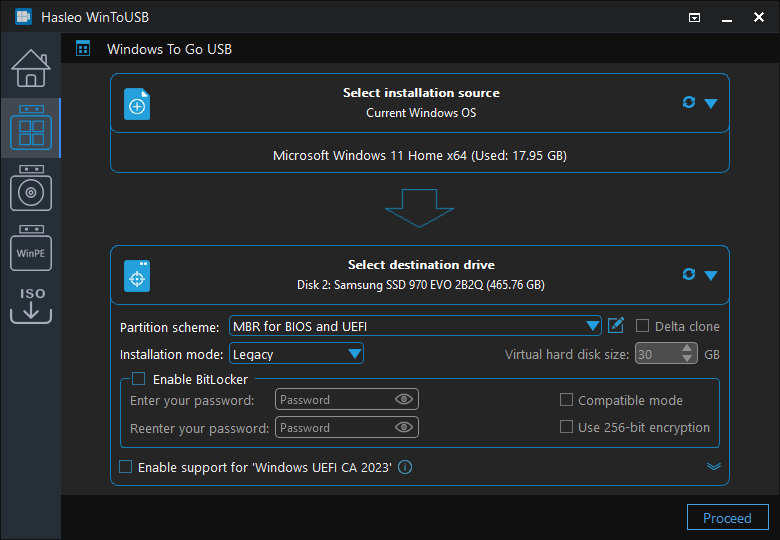The image size is (780, 540).
Task: Decrease virtual hard disk size with down arrow
Action: [x=687, y=359]
